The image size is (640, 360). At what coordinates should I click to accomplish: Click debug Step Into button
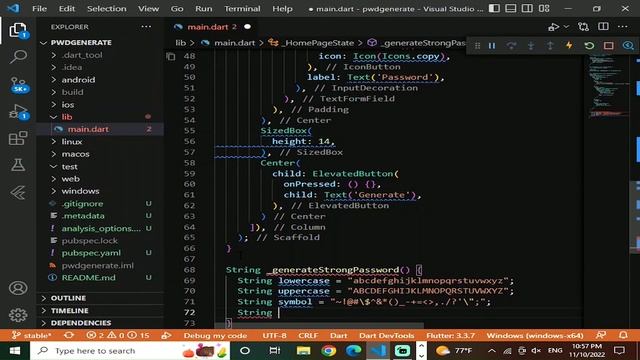coord(531,46)
